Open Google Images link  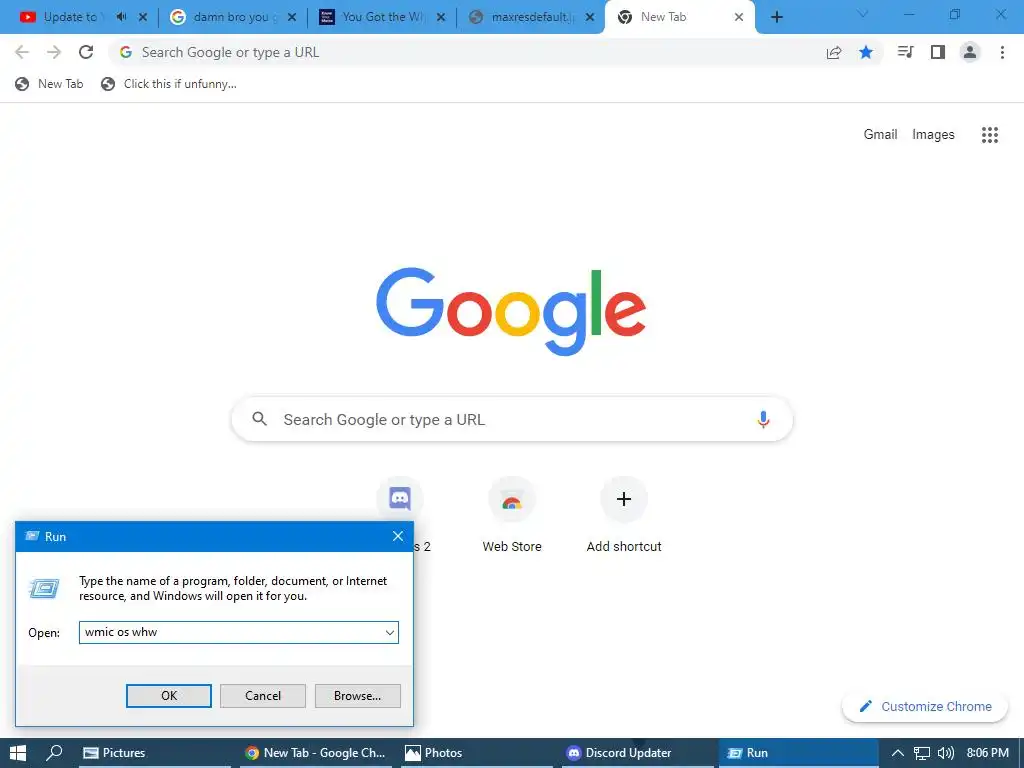(x=933, y=135)
